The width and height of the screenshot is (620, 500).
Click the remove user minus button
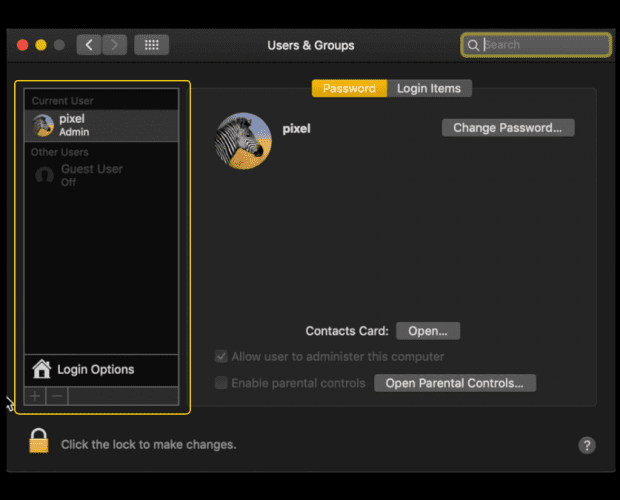57,396
